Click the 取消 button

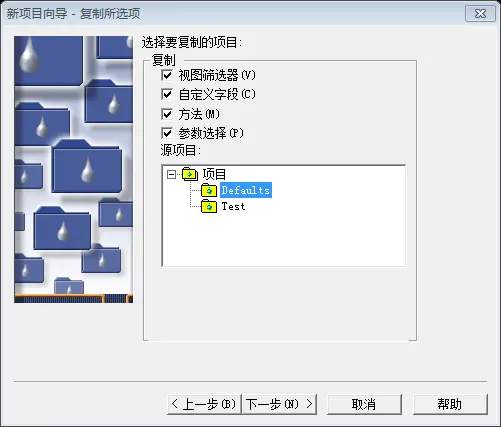364,404
